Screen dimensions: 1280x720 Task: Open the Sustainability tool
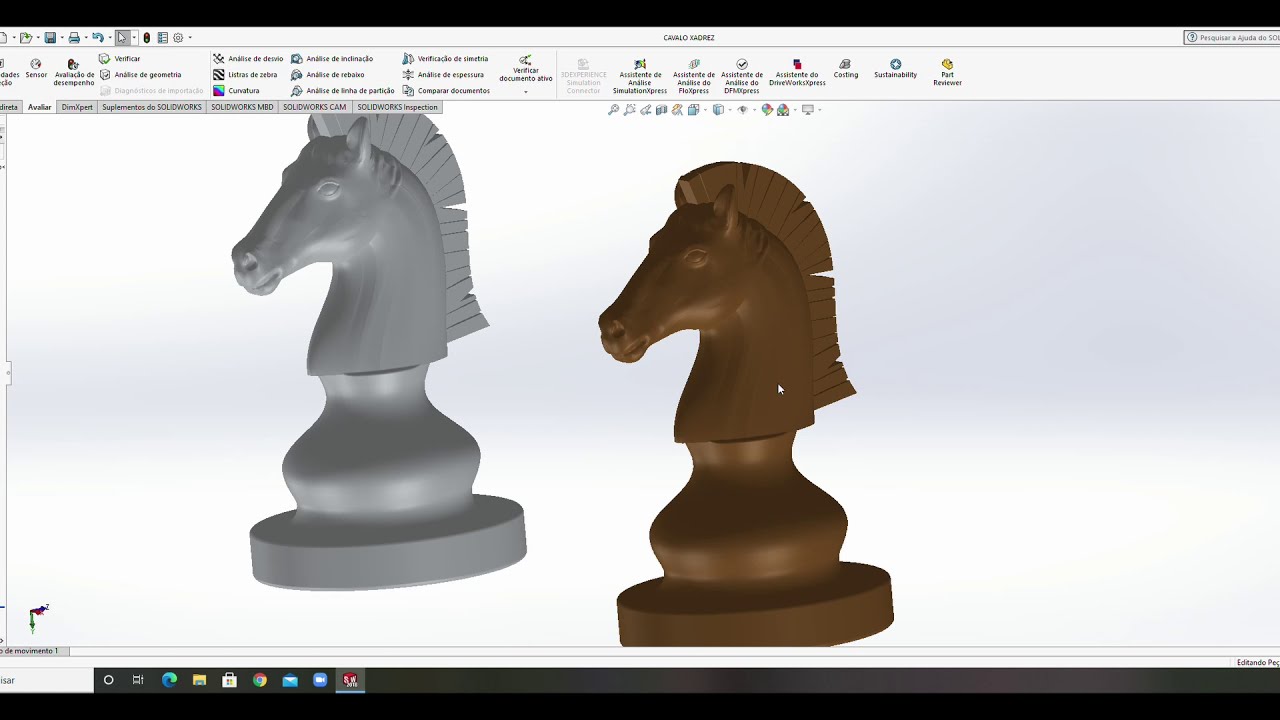(x=895, y=69)
